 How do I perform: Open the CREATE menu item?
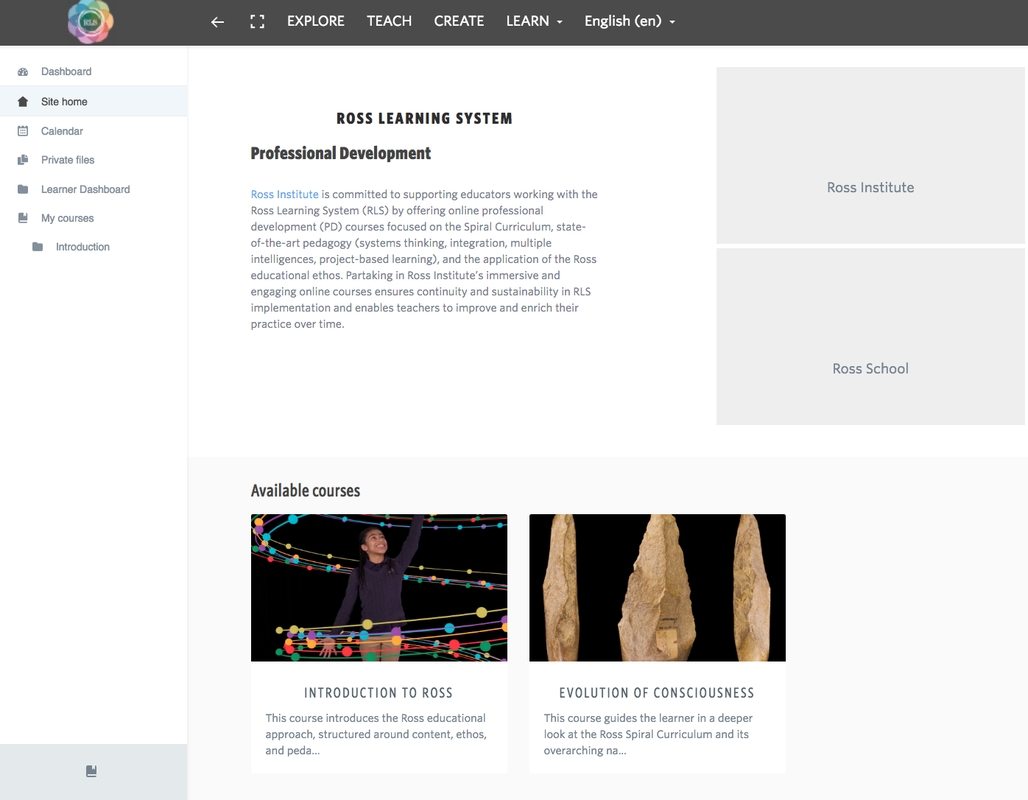pyautogui.click(x=459, y=22)
